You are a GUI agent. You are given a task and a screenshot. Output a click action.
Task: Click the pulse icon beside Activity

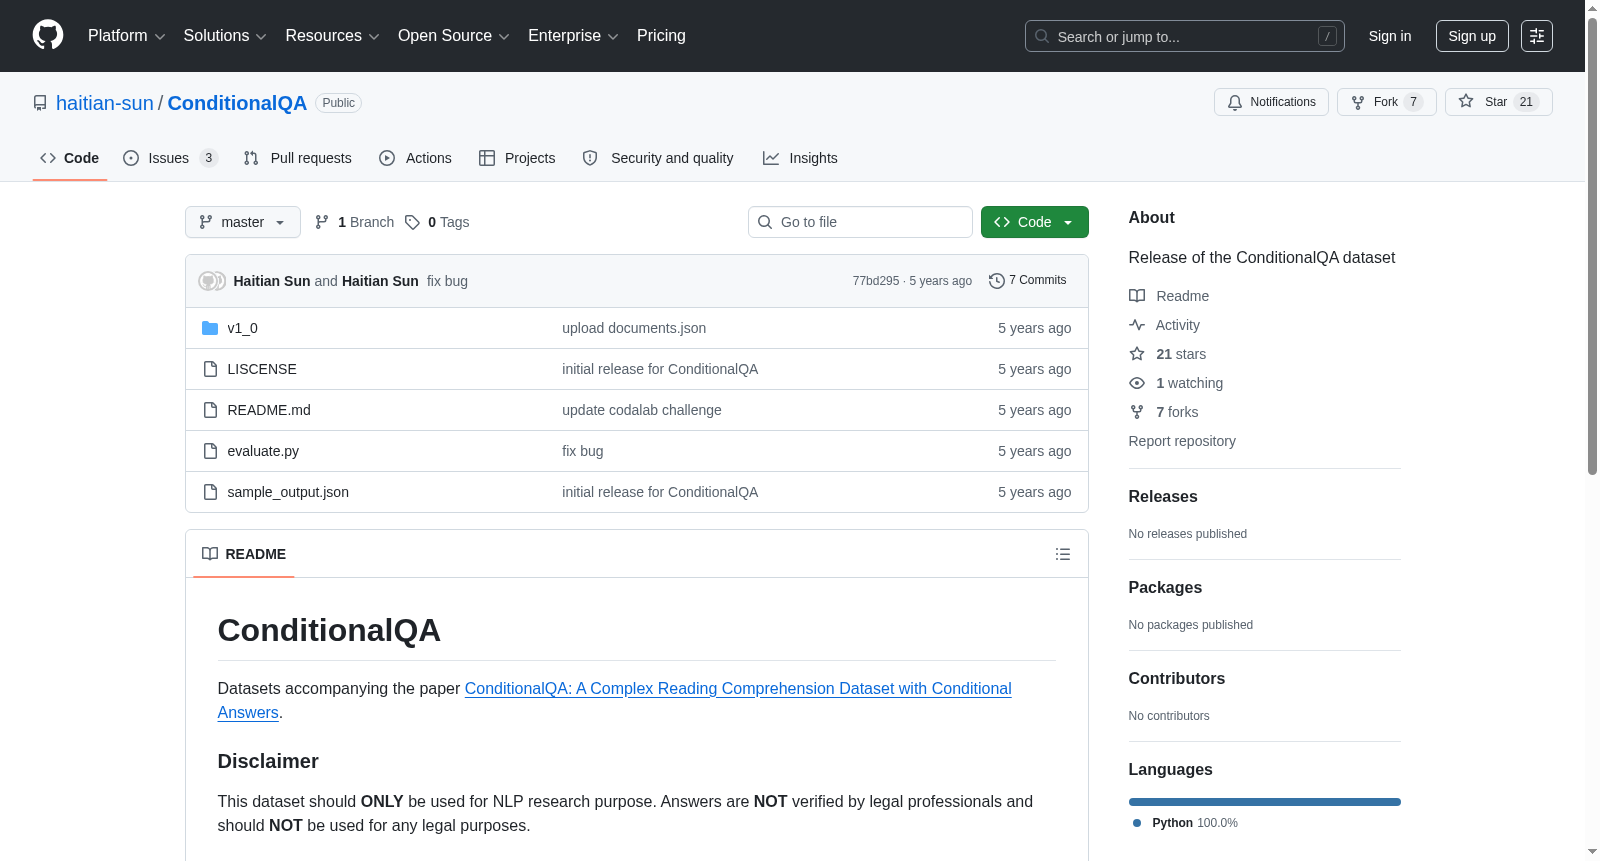pyautogui.click(x=1137, y=325)
